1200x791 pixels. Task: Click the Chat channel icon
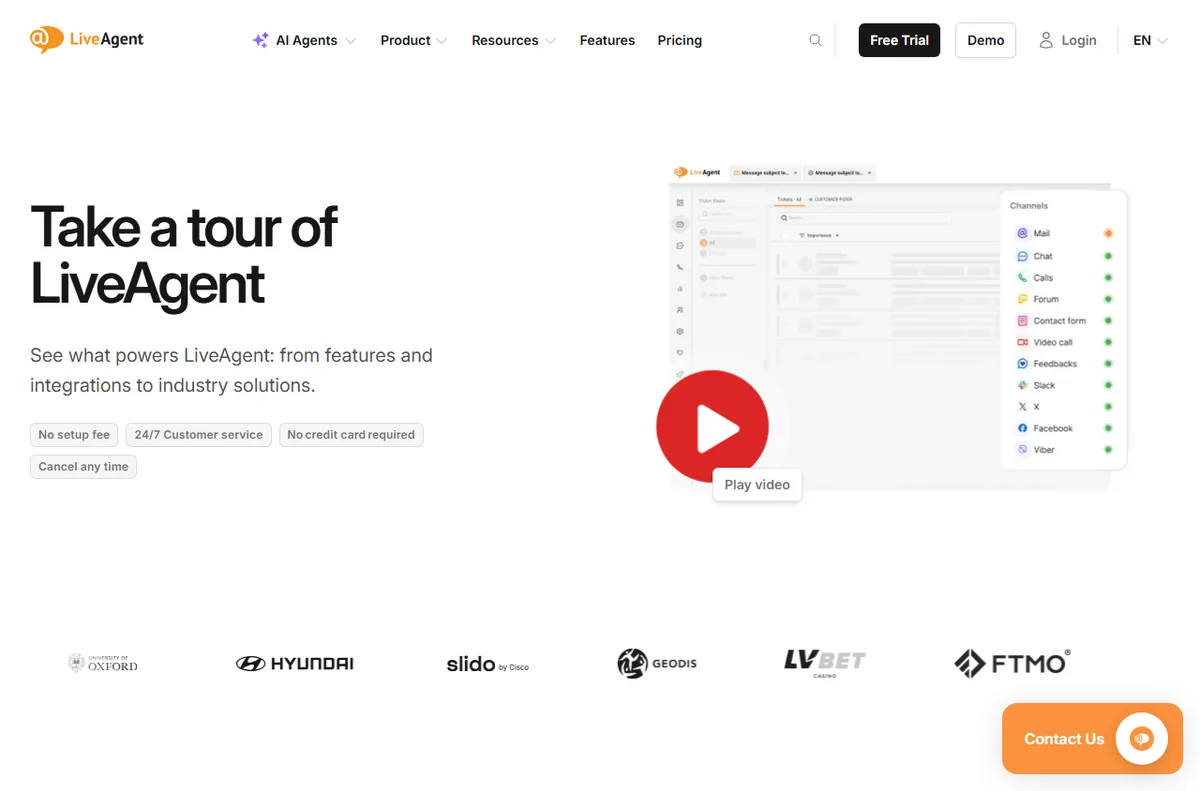[x=1022, y=256]
